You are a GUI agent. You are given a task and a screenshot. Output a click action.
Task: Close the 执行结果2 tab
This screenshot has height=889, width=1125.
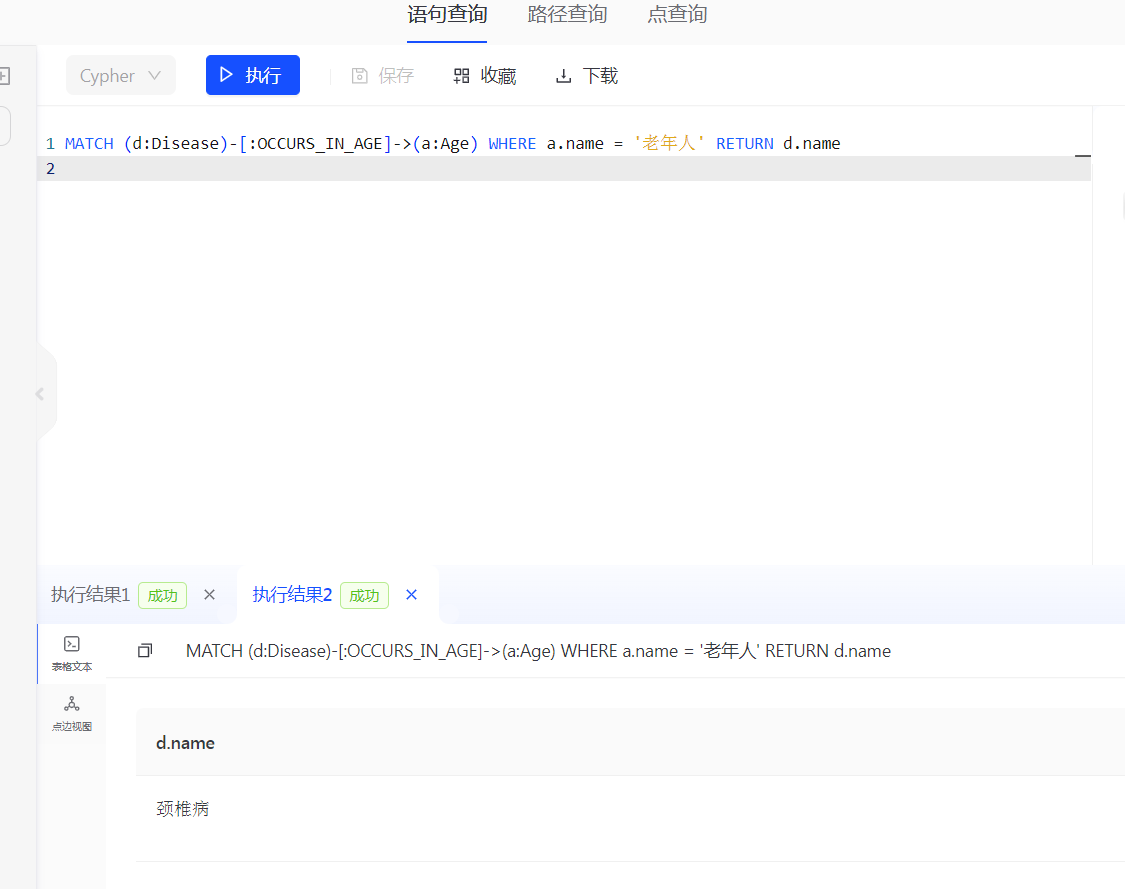coord(411,594)
